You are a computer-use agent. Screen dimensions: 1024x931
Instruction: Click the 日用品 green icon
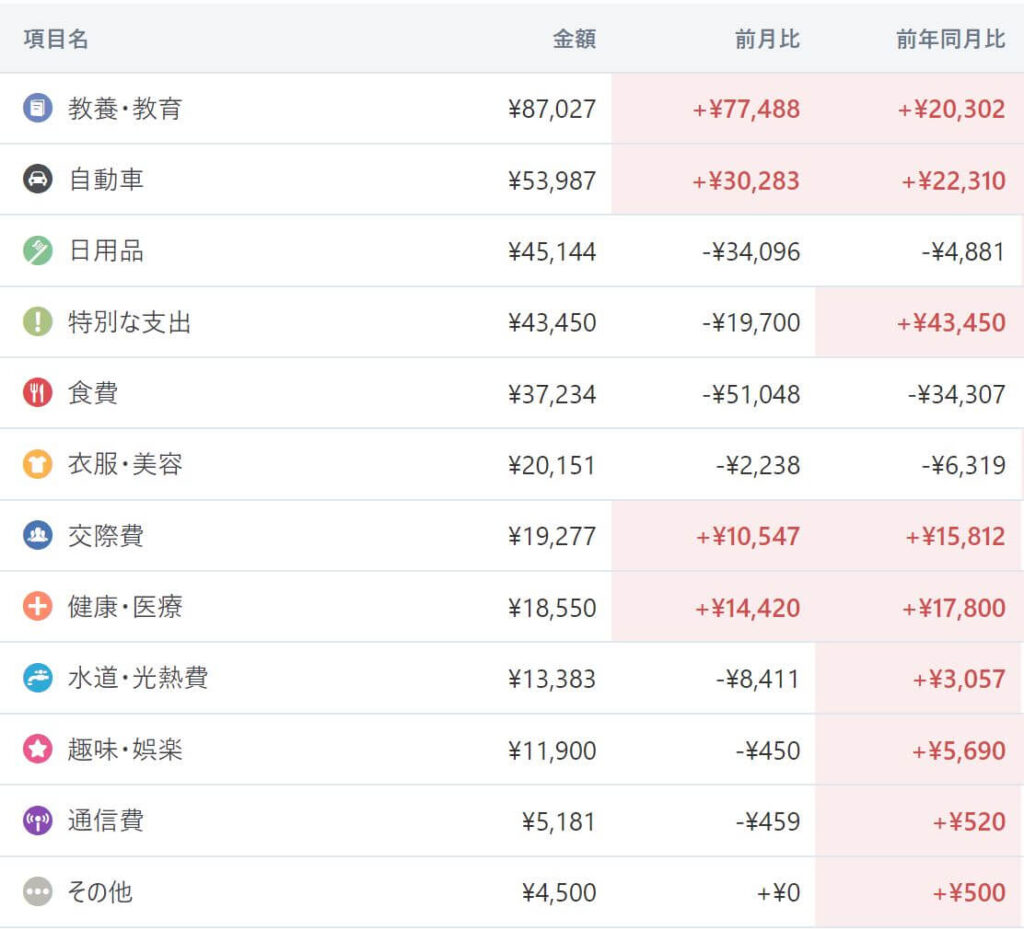(37, 251)
